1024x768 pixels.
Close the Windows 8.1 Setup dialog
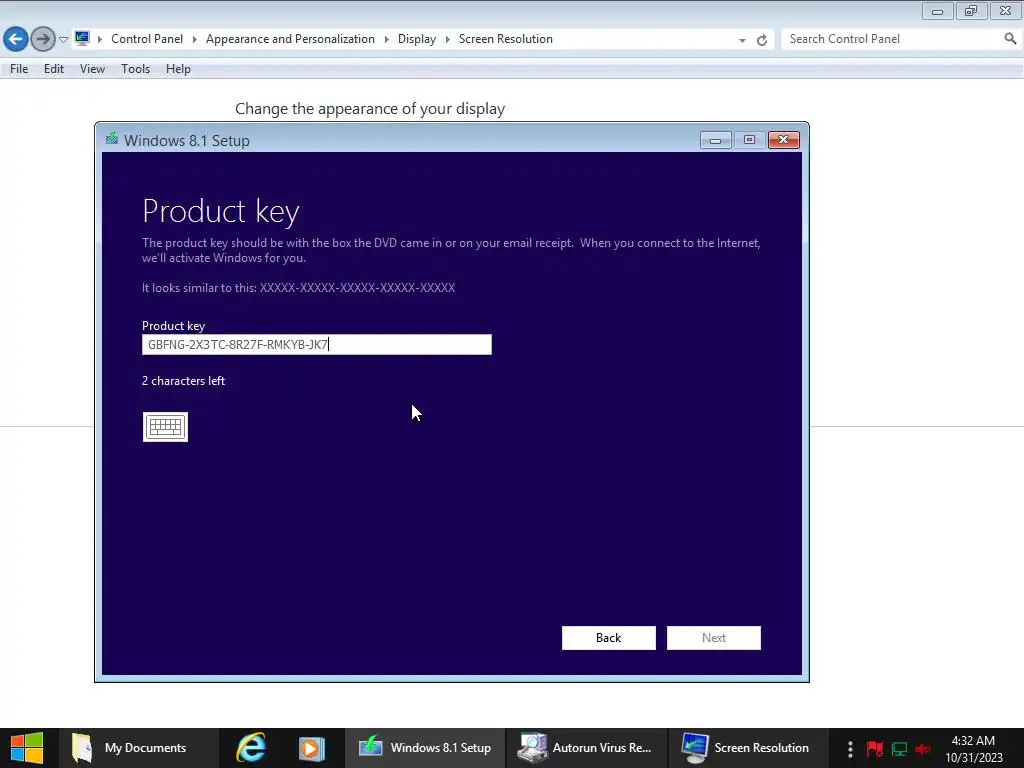tap(784, 140)
